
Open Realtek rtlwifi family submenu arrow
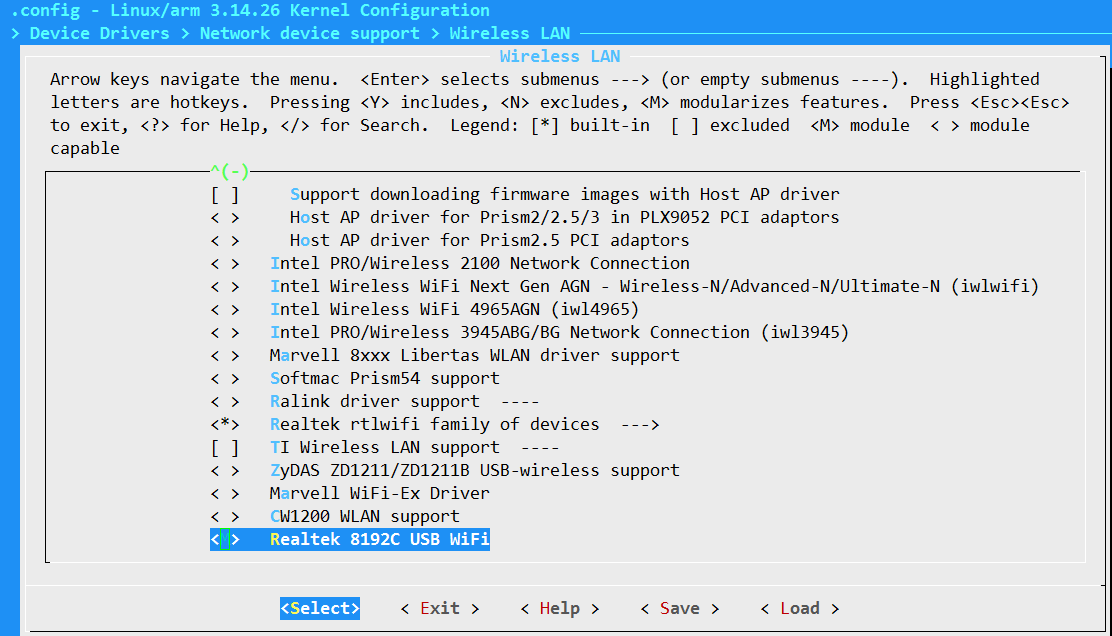639,424
